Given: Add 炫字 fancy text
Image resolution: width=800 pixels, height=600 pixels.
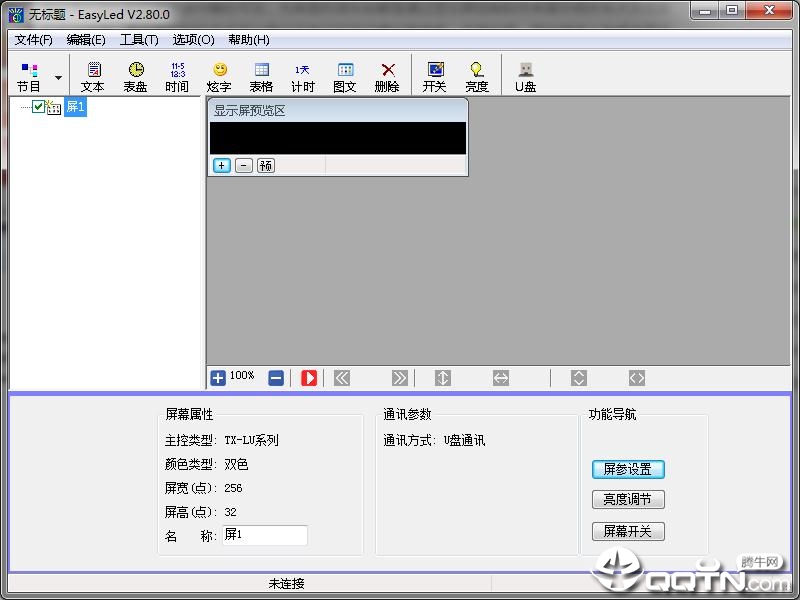Looking at the screenshot, I should (219, 77).
